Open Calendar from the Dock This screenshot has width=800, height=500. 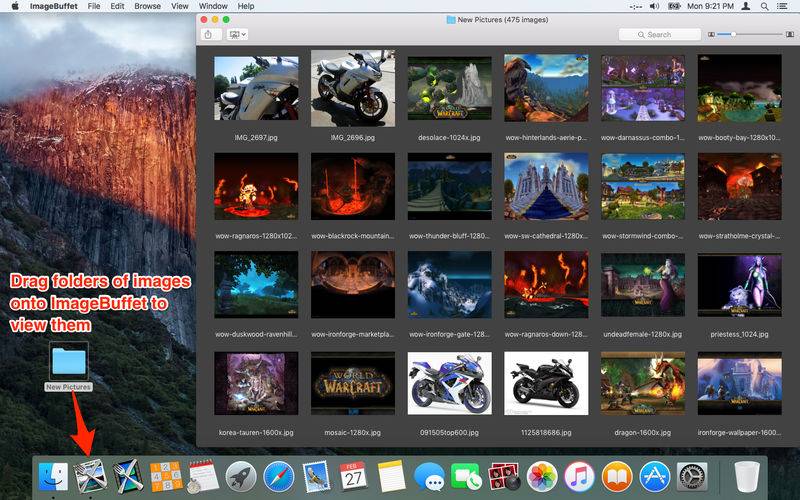(354, 477)
